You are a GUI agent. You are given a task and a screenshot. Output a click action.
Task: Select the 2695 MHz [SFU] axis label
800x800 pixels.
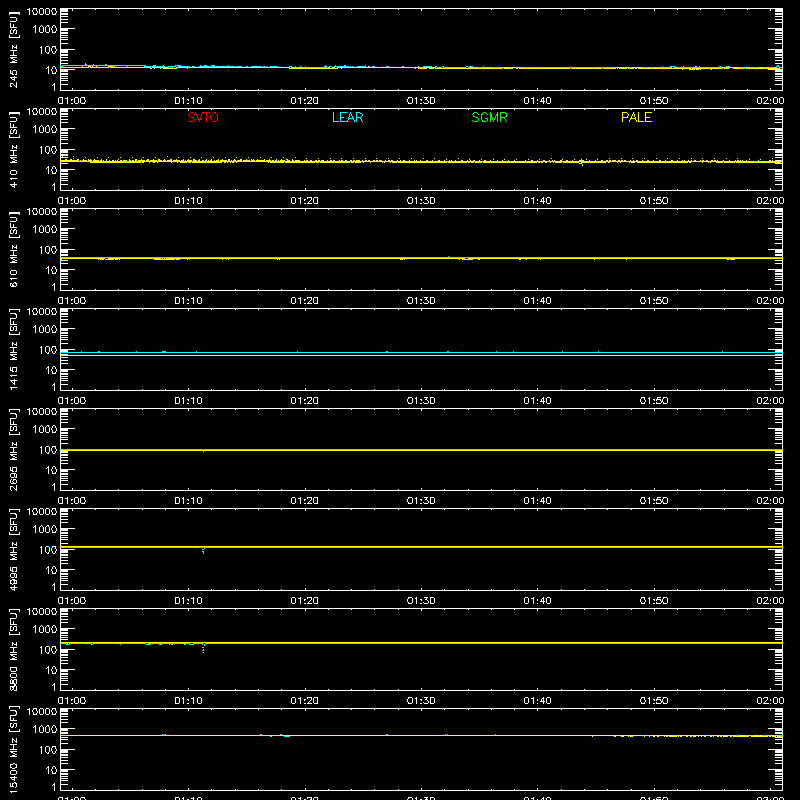pos(13,449)
